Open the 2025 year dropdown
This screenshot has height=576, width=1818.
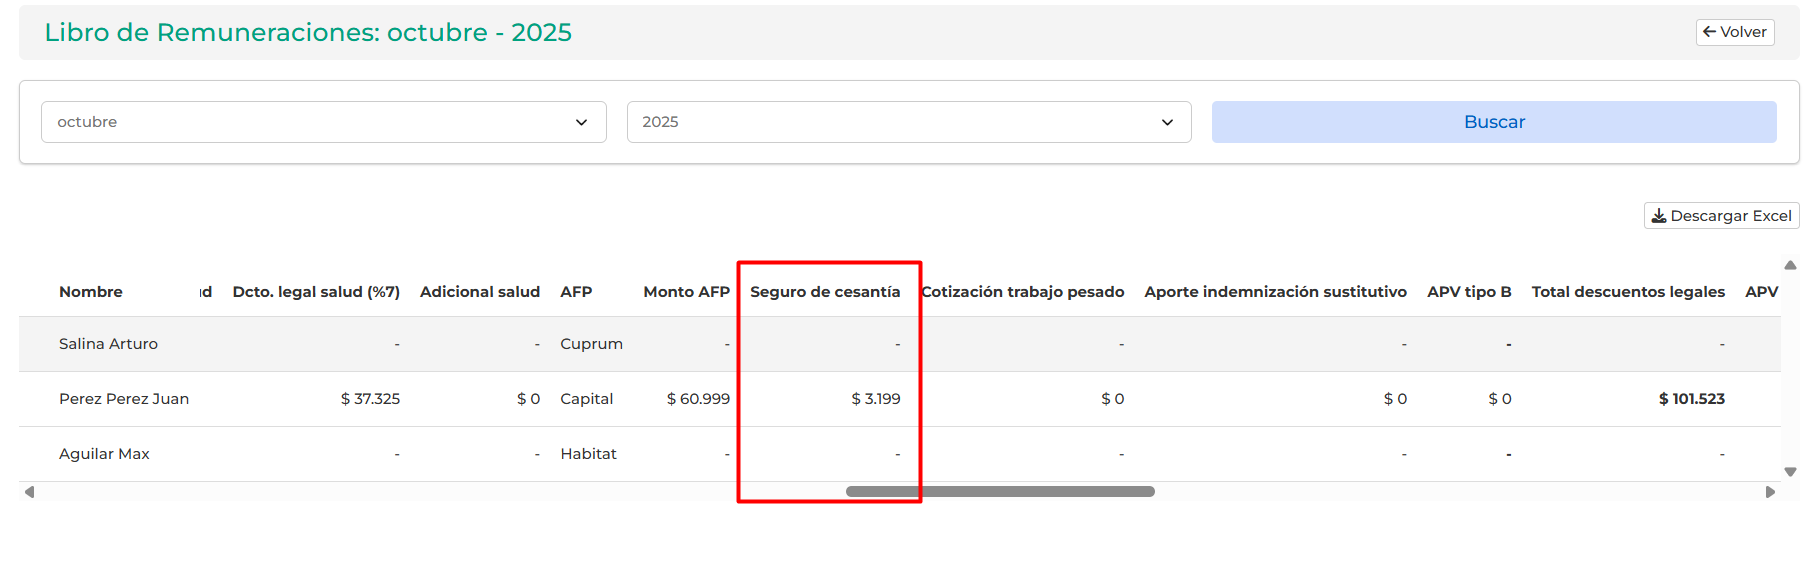[908, 122]
